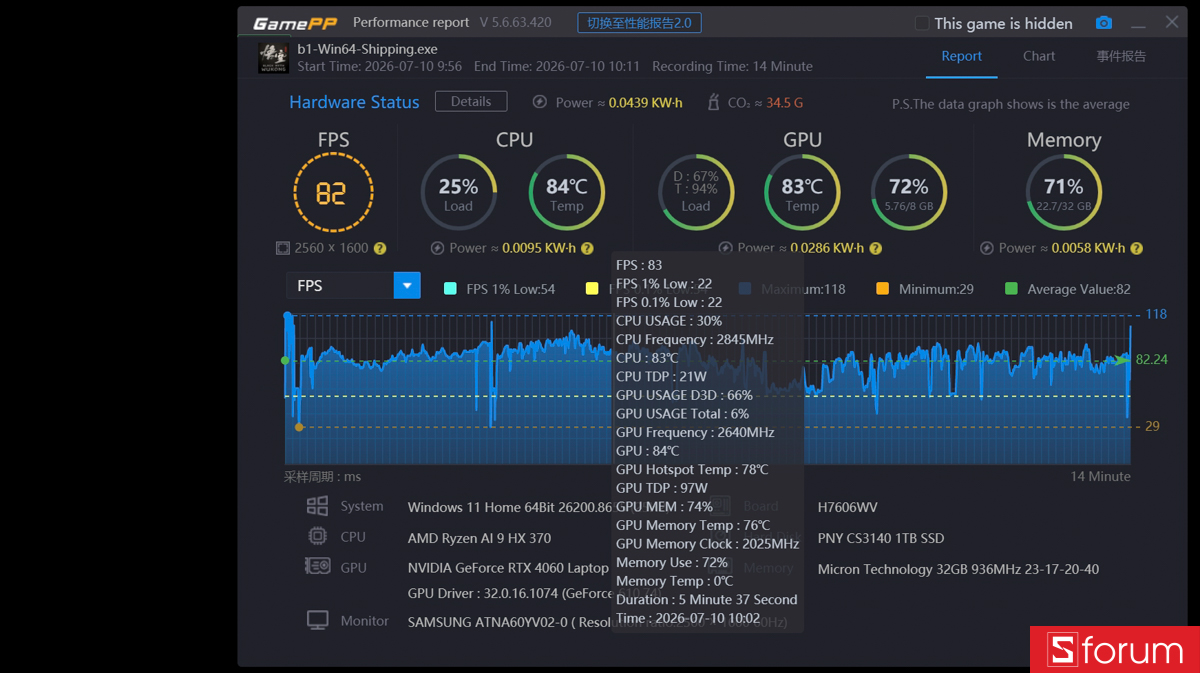Click the Windows System icon
Image resolution: width=1200 pixels, height=673 pixels.
pyautogui.click(x=317, y=506)
